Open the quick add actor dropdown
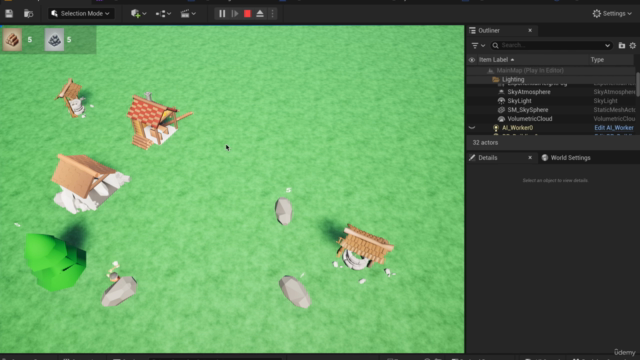This screenshot has width=640, height=360. tap(138, 13)
